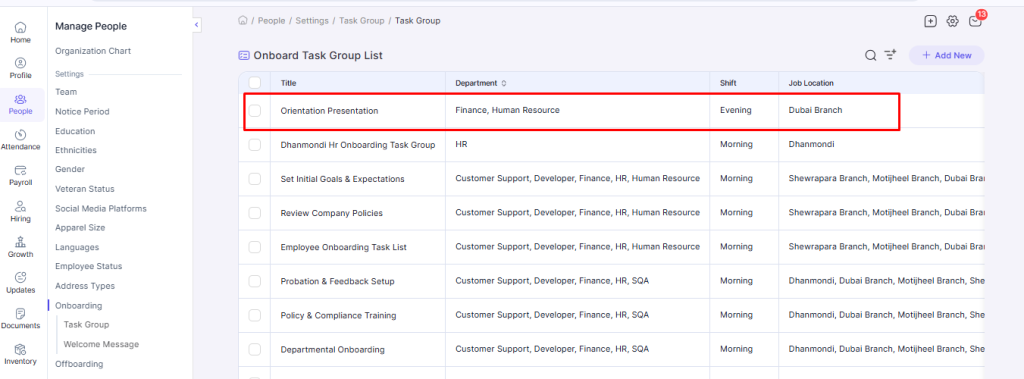Click the Onboard Task Group List icon
This screenshot has width=1024, height=379.
pyautogui.click(x=244, y=56)
